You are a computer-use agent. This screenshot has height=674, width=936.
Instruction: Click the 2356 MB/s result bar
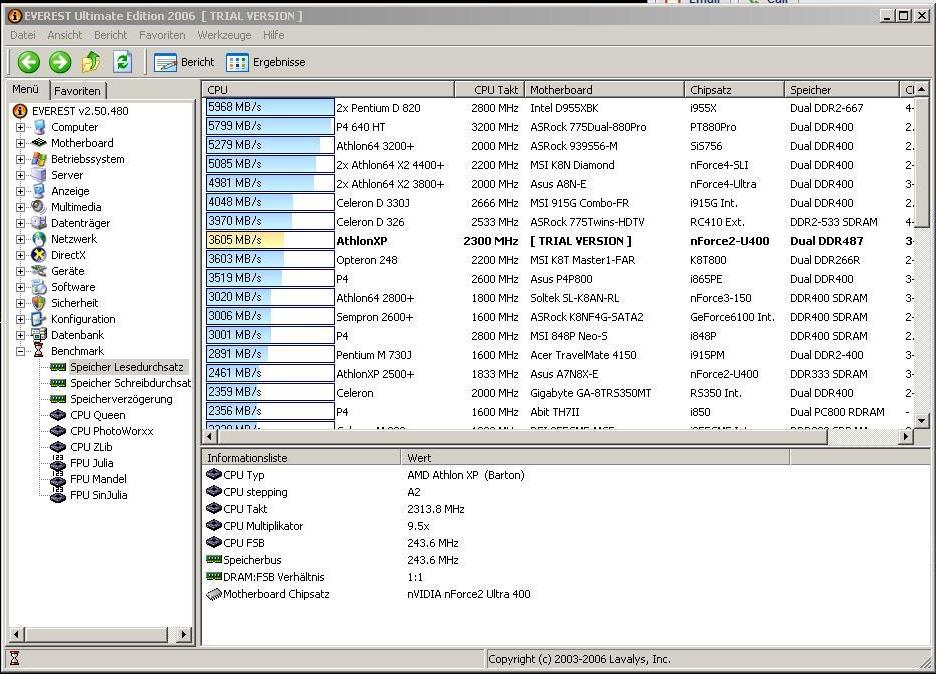[x=270, y=411]
